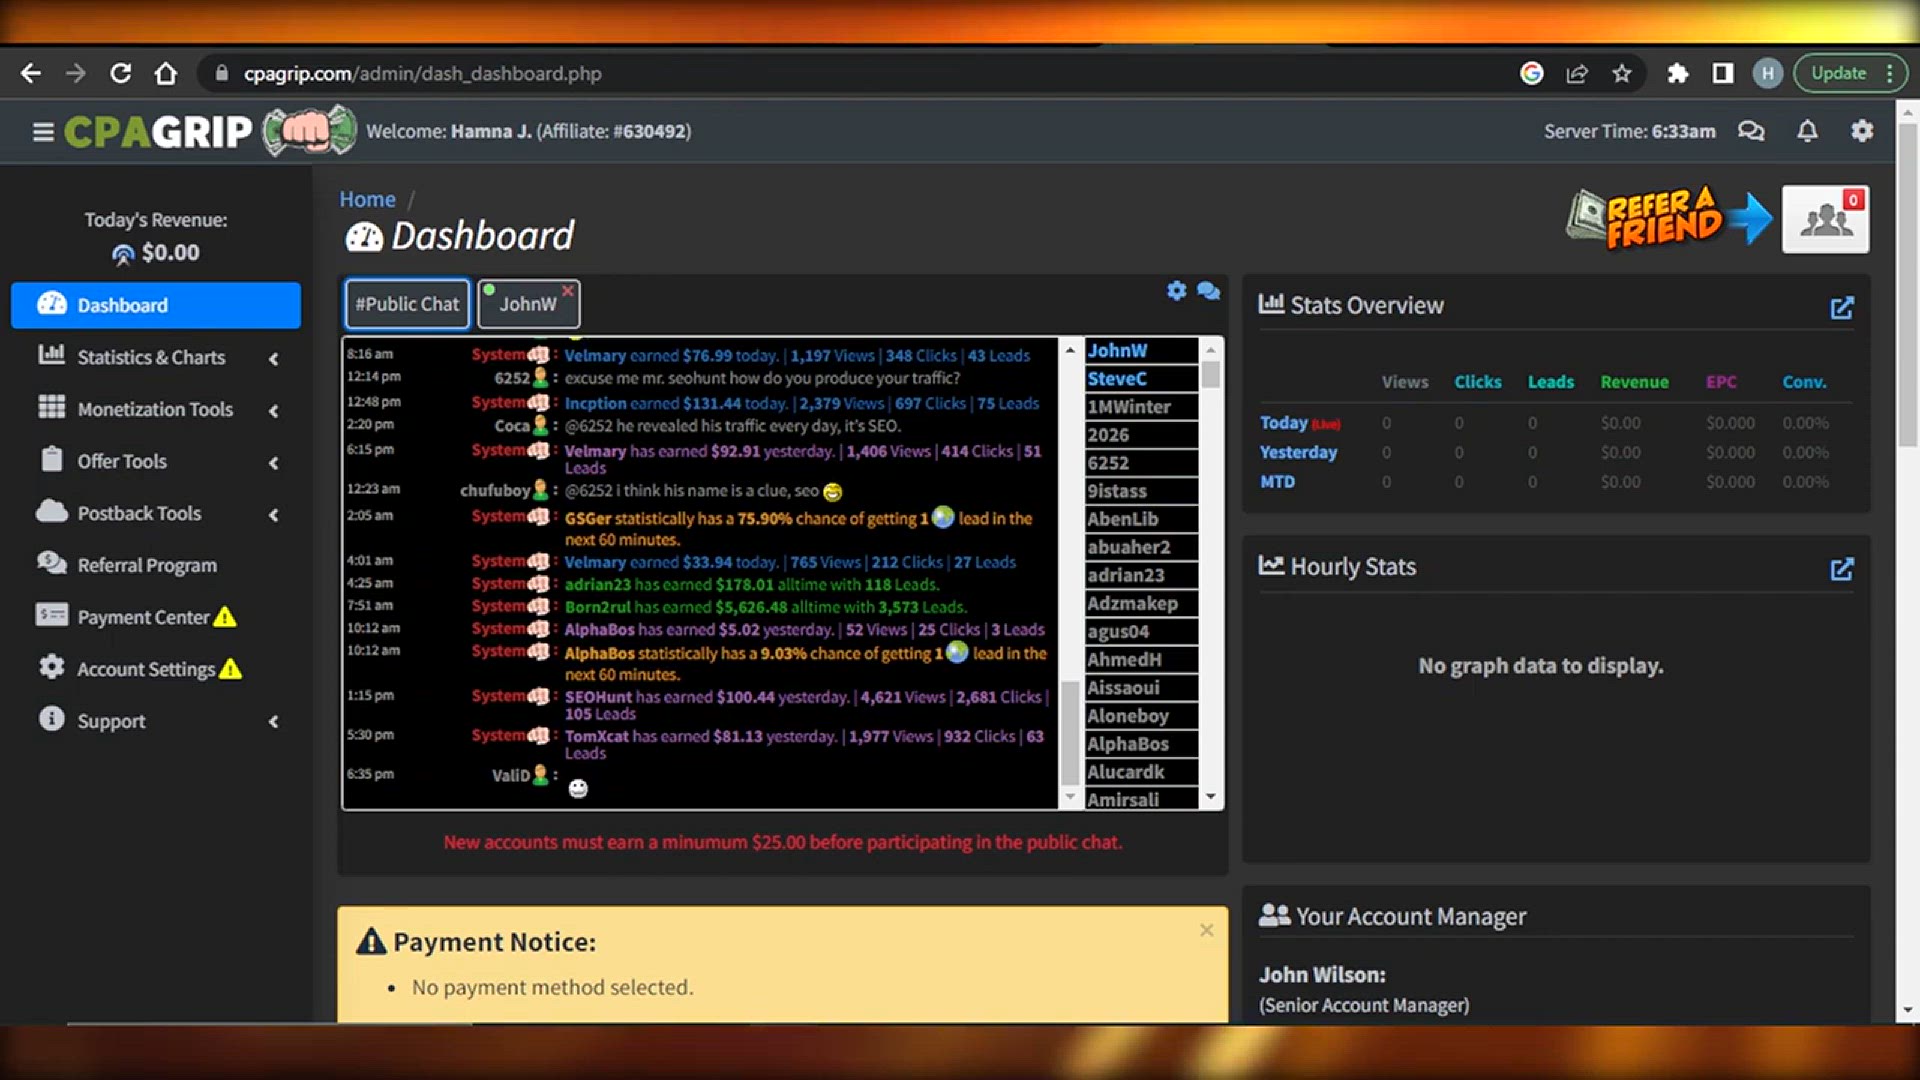Reload the page
The height and width of the screenshot is (1080, 1920).
point(120,73)
